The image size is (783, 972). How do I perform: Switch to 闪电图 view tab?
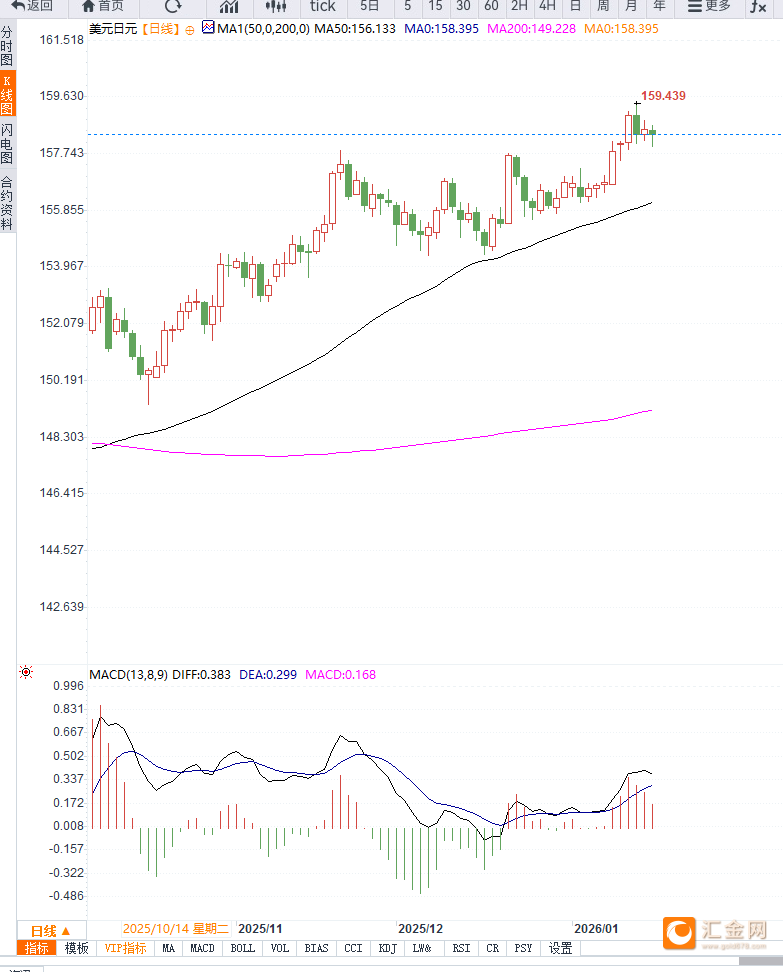[7, 144]
